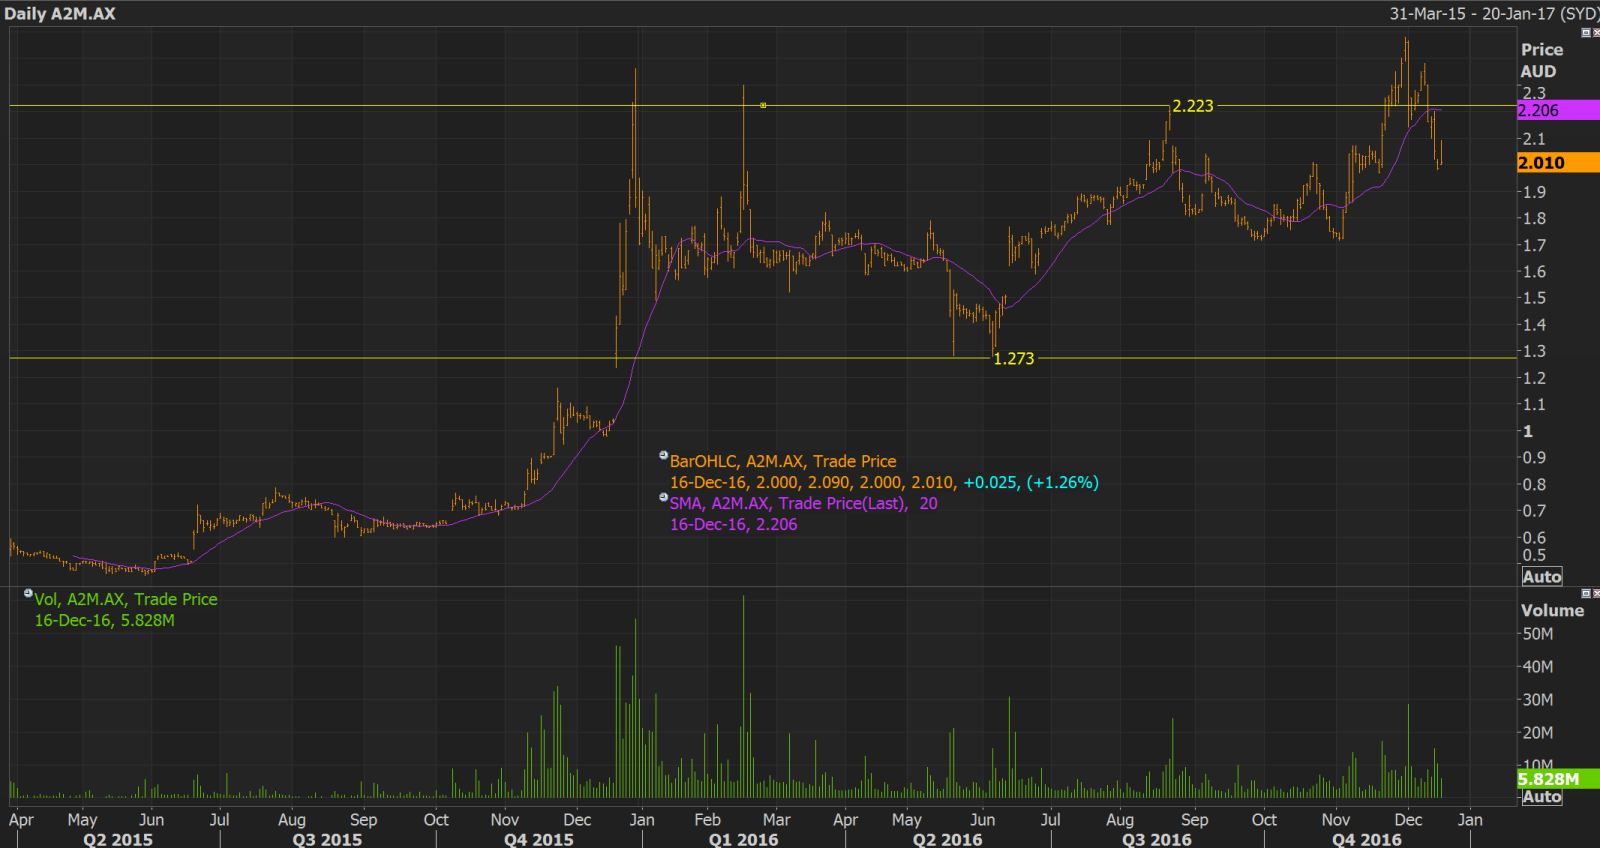The height and width of the screenshot is (848, 1600).
Task: Click the 16-Dec-16, 2.206 SMA value
Action: 734,525
